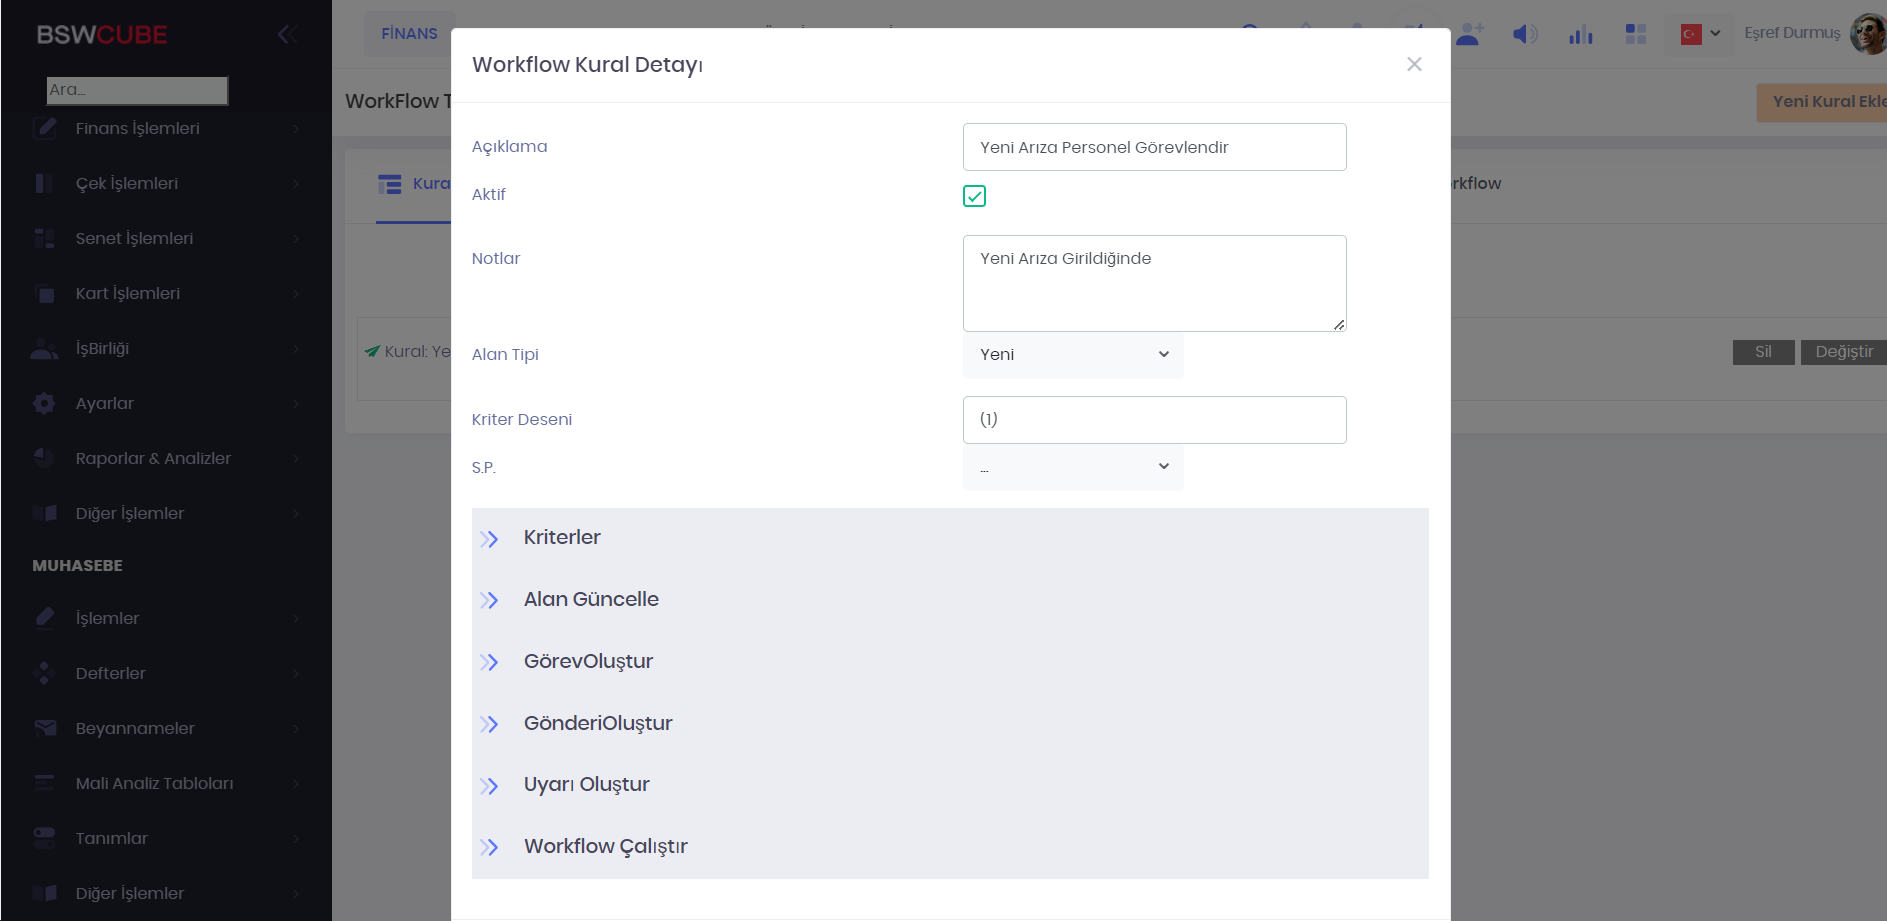Open Raporlar & Analizler menu
The height and width of the screenshot is (921, 1887).
pos(153,458)
